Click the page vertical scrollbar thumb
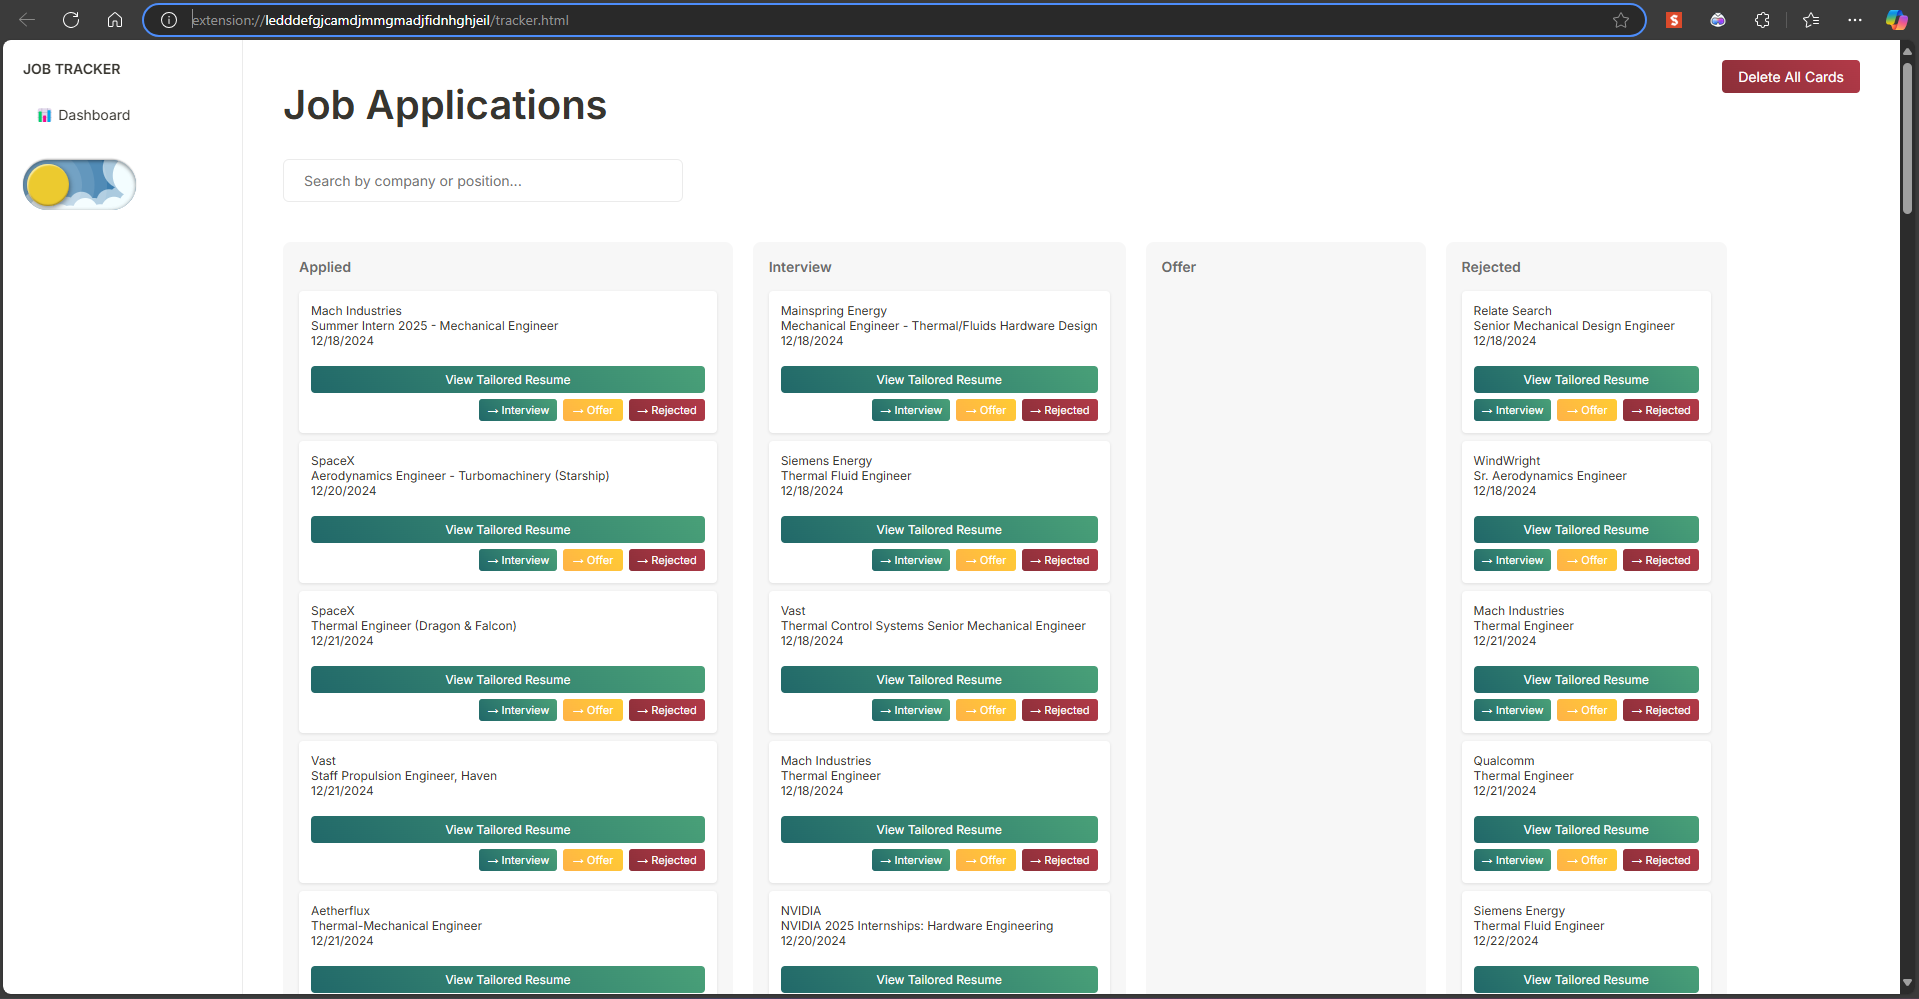Image resolution: width=1919 pixels, height=999 pixels. click(1908, 138)
